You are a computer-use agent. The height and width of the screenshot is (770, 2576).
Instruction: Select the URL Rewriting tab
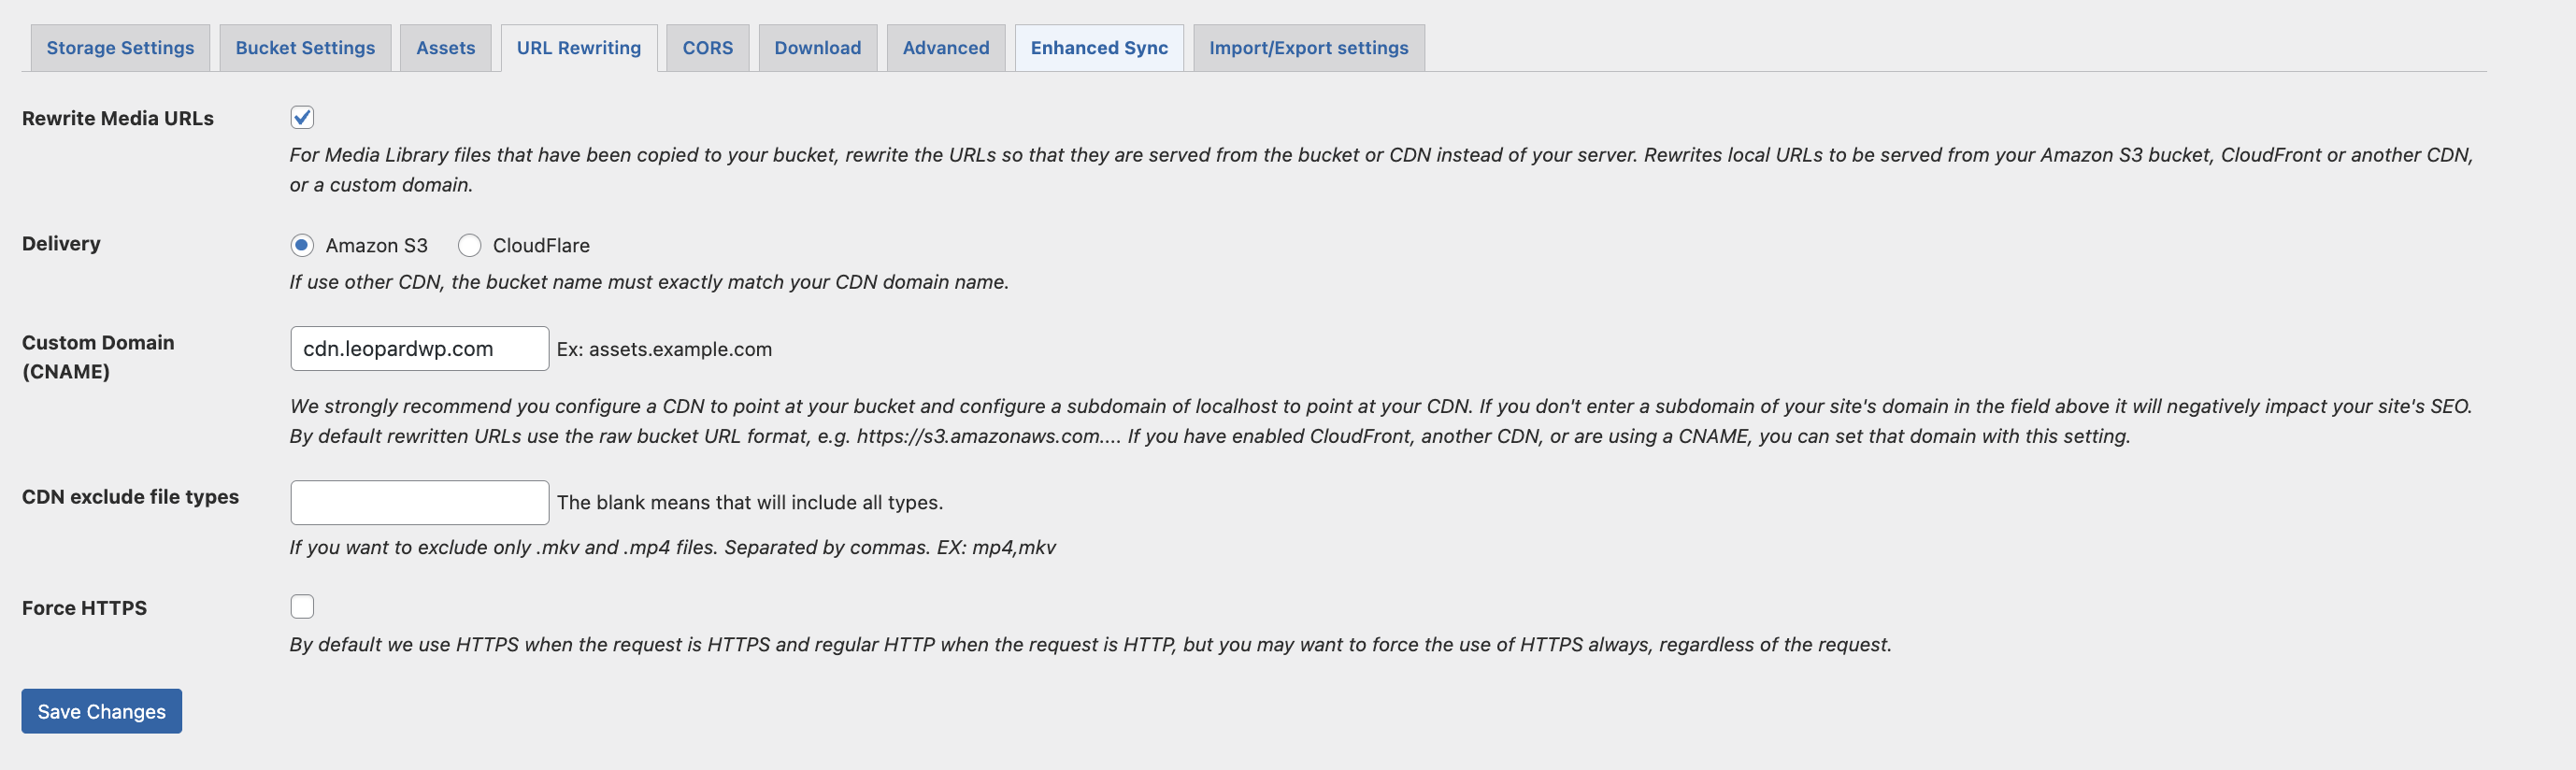click(x=578, y=48)
